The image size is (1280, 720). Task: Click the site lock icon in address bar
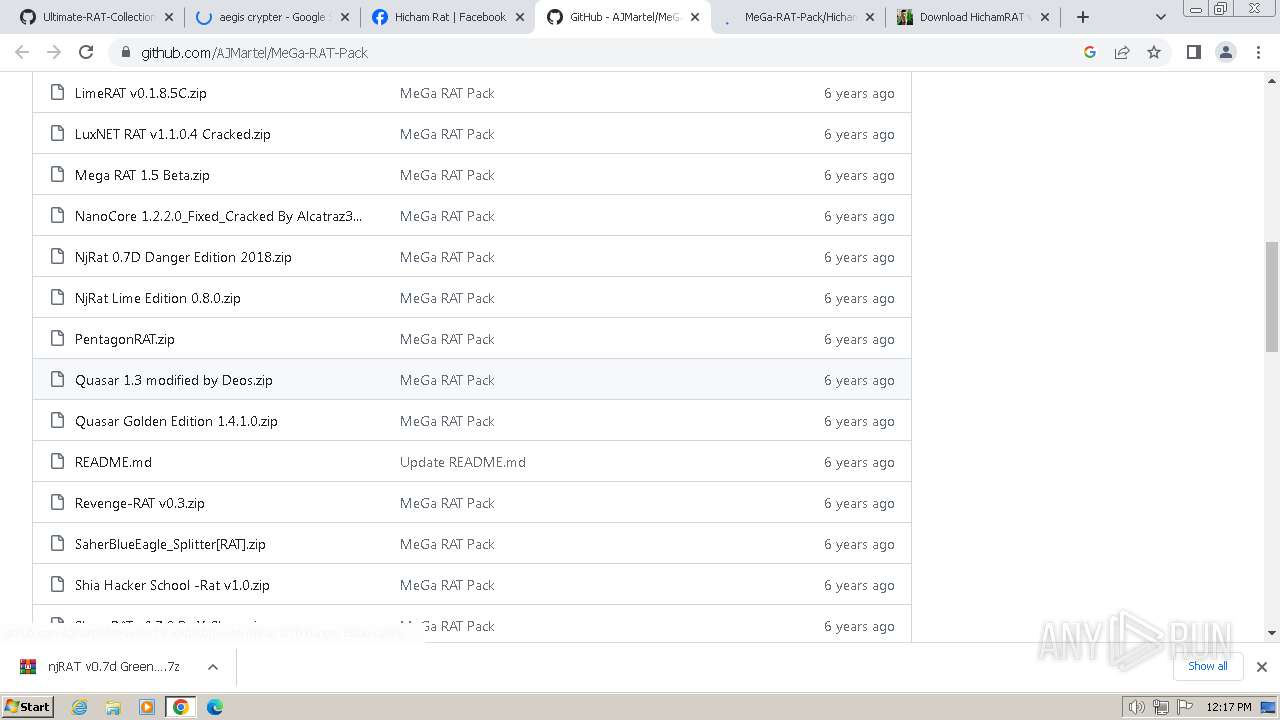tap(125, 52)
